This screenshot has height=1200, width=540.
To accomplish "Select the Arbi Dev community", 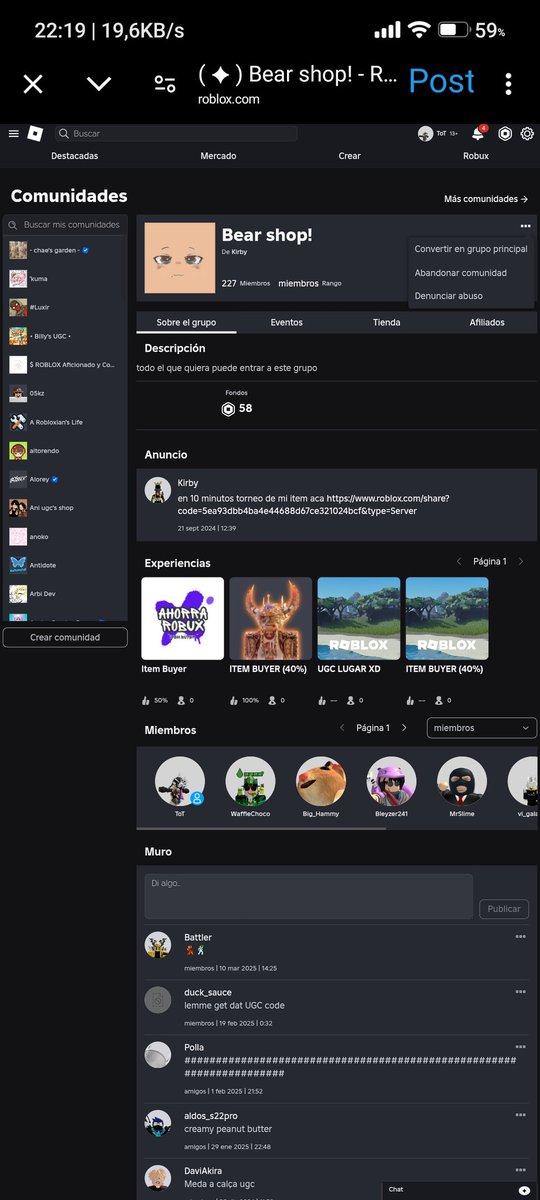I will [65, 594].
